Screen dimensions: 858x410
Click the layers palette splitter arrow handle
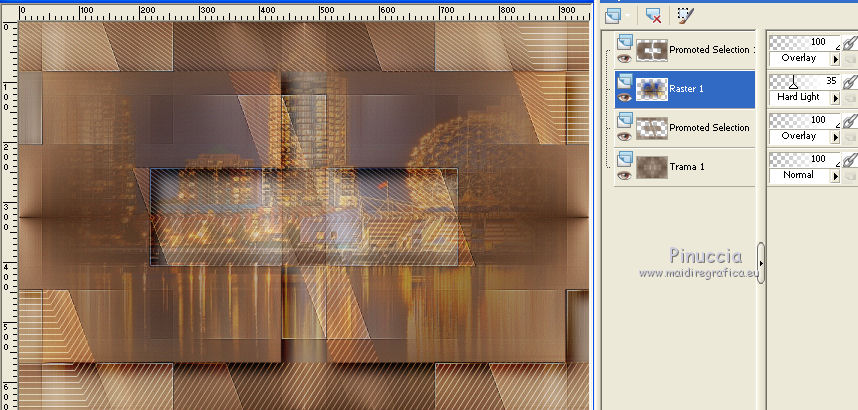(761, 263)
